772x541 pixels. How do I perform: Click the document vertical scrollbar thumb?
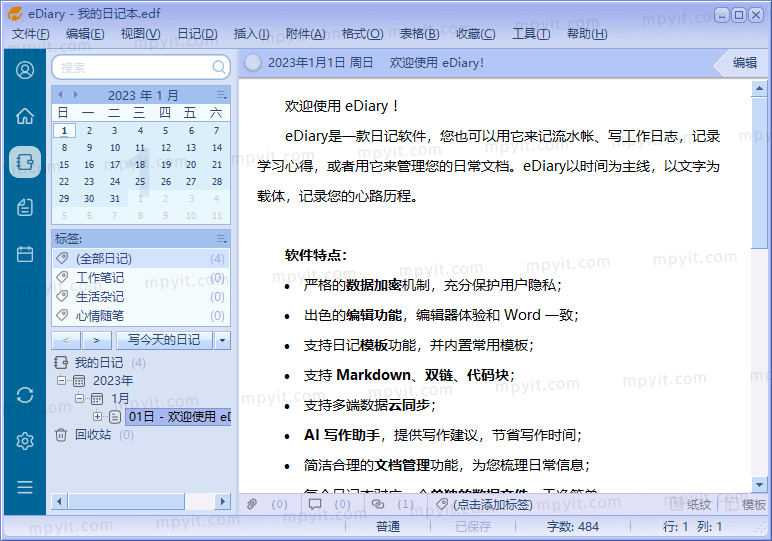click(759, 173)
